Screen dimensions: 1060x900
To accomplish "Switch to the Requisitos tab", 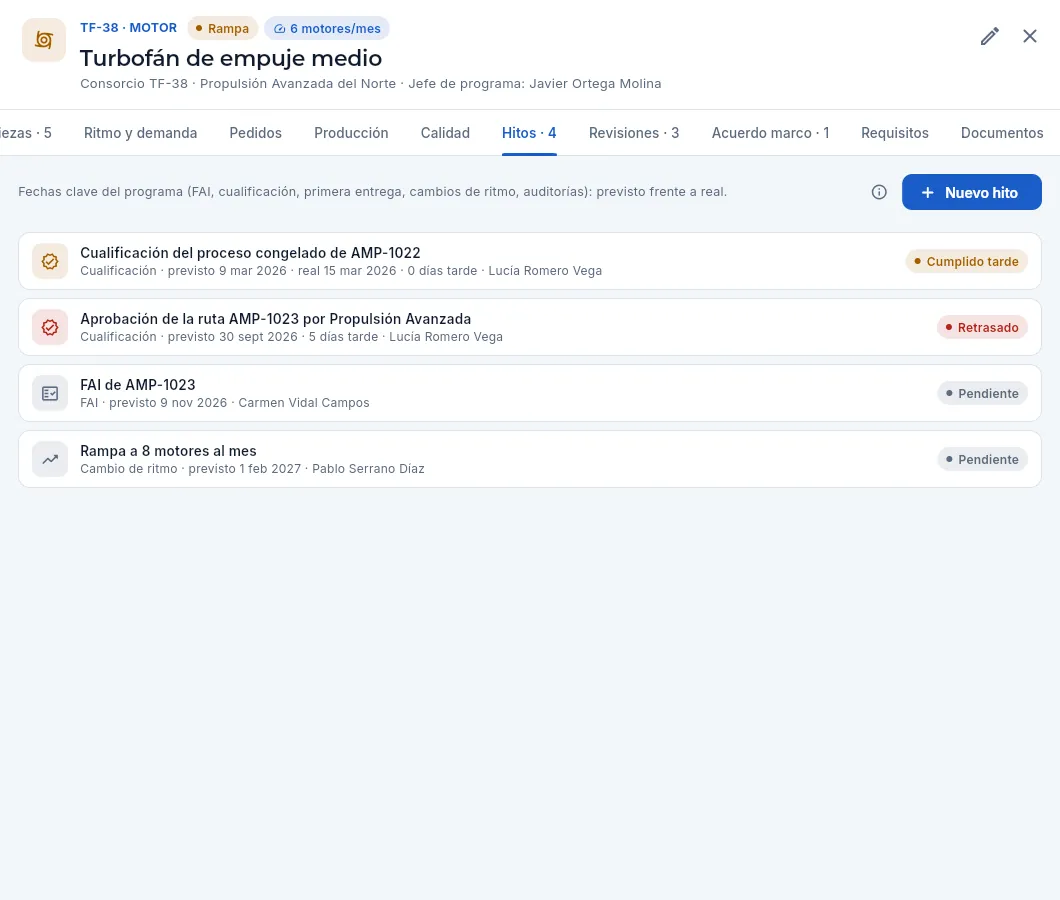I will [x=894, y=133].
